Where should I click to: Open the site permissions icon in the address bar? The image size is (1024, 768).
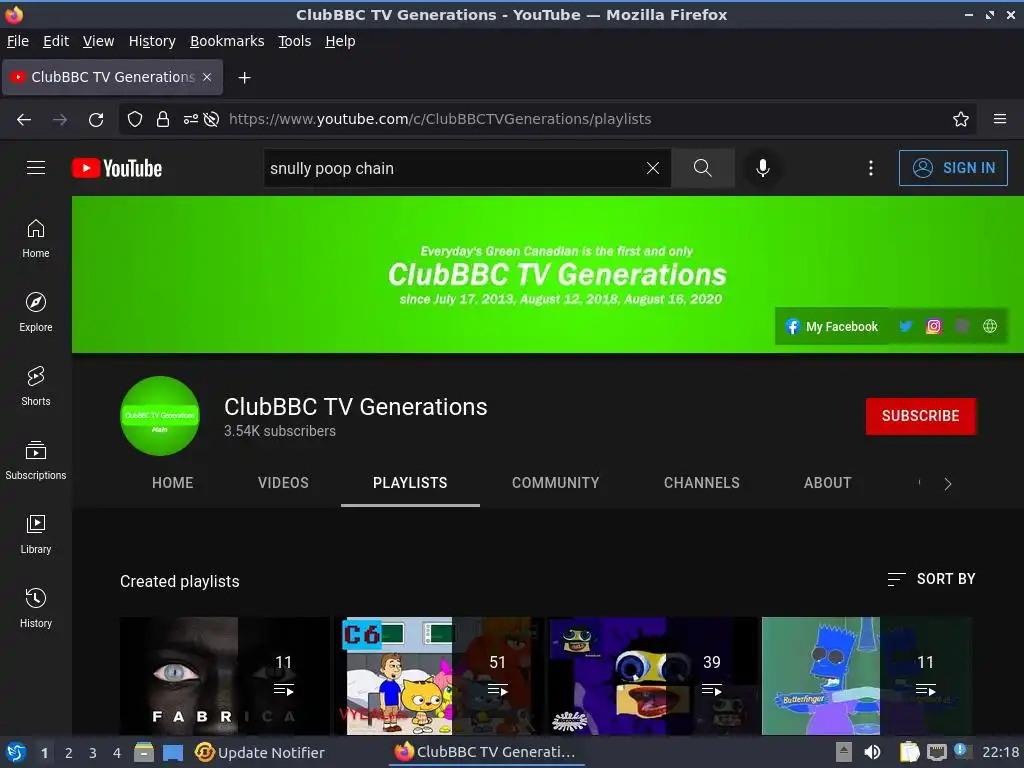(191, 120)
